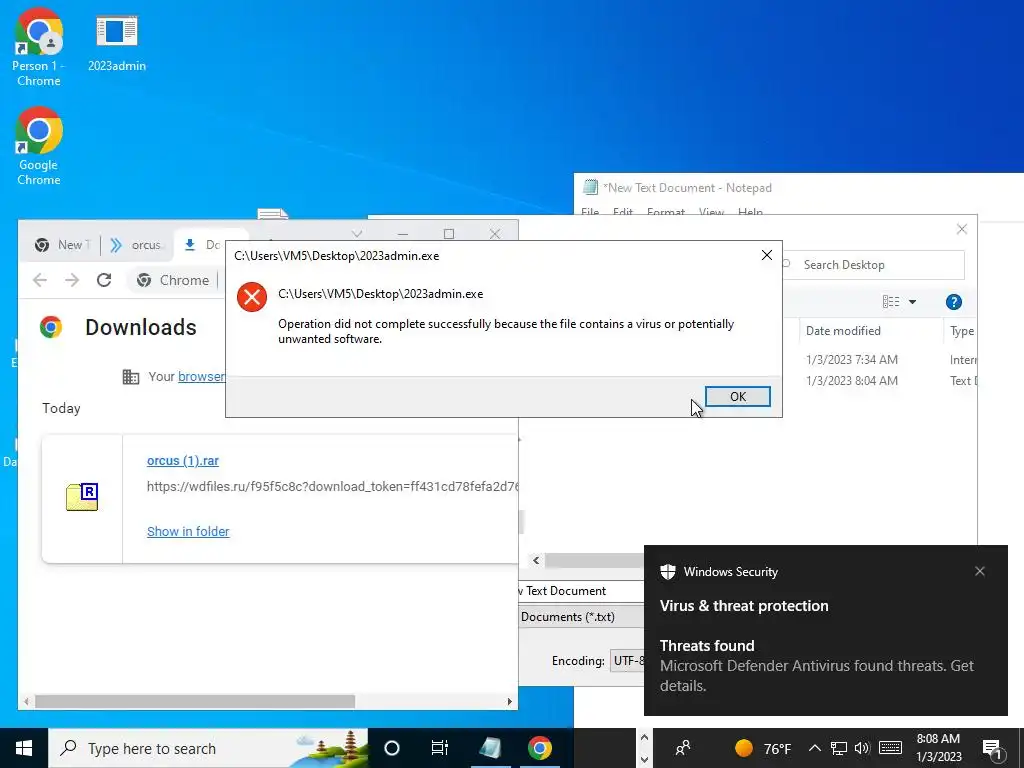Screen dimensions: 1024x768
Task: Open the Person 1 Chrome desktop shortcut
Action: coord(39,48)
